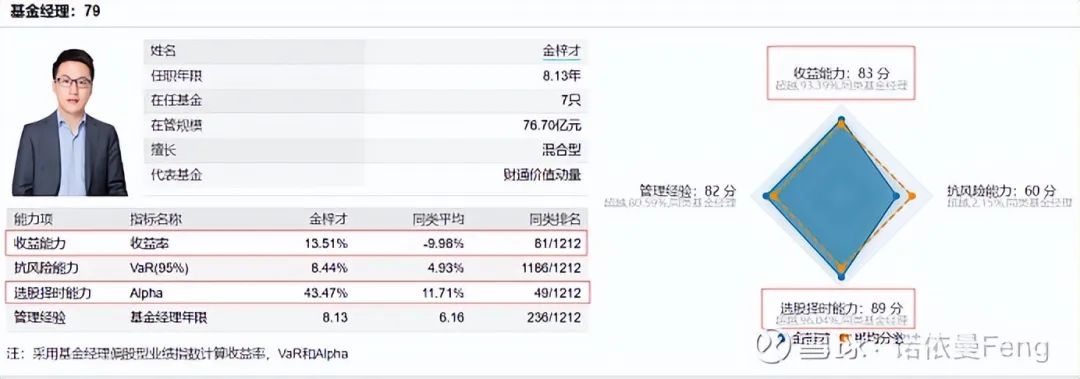Select the bottom blue radar point for 选股择时能力
Screen dimensions: 1080x379
tap(841, 276)
